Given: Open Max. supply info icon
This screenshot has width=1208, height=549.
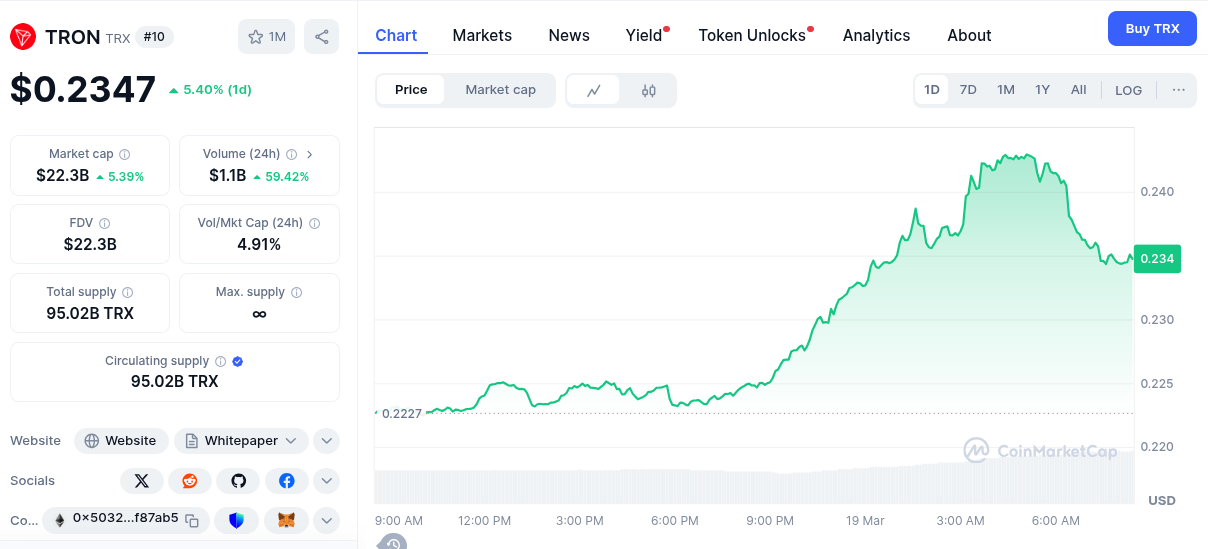Looking at the screenshot, I should (x=297, y=292).
